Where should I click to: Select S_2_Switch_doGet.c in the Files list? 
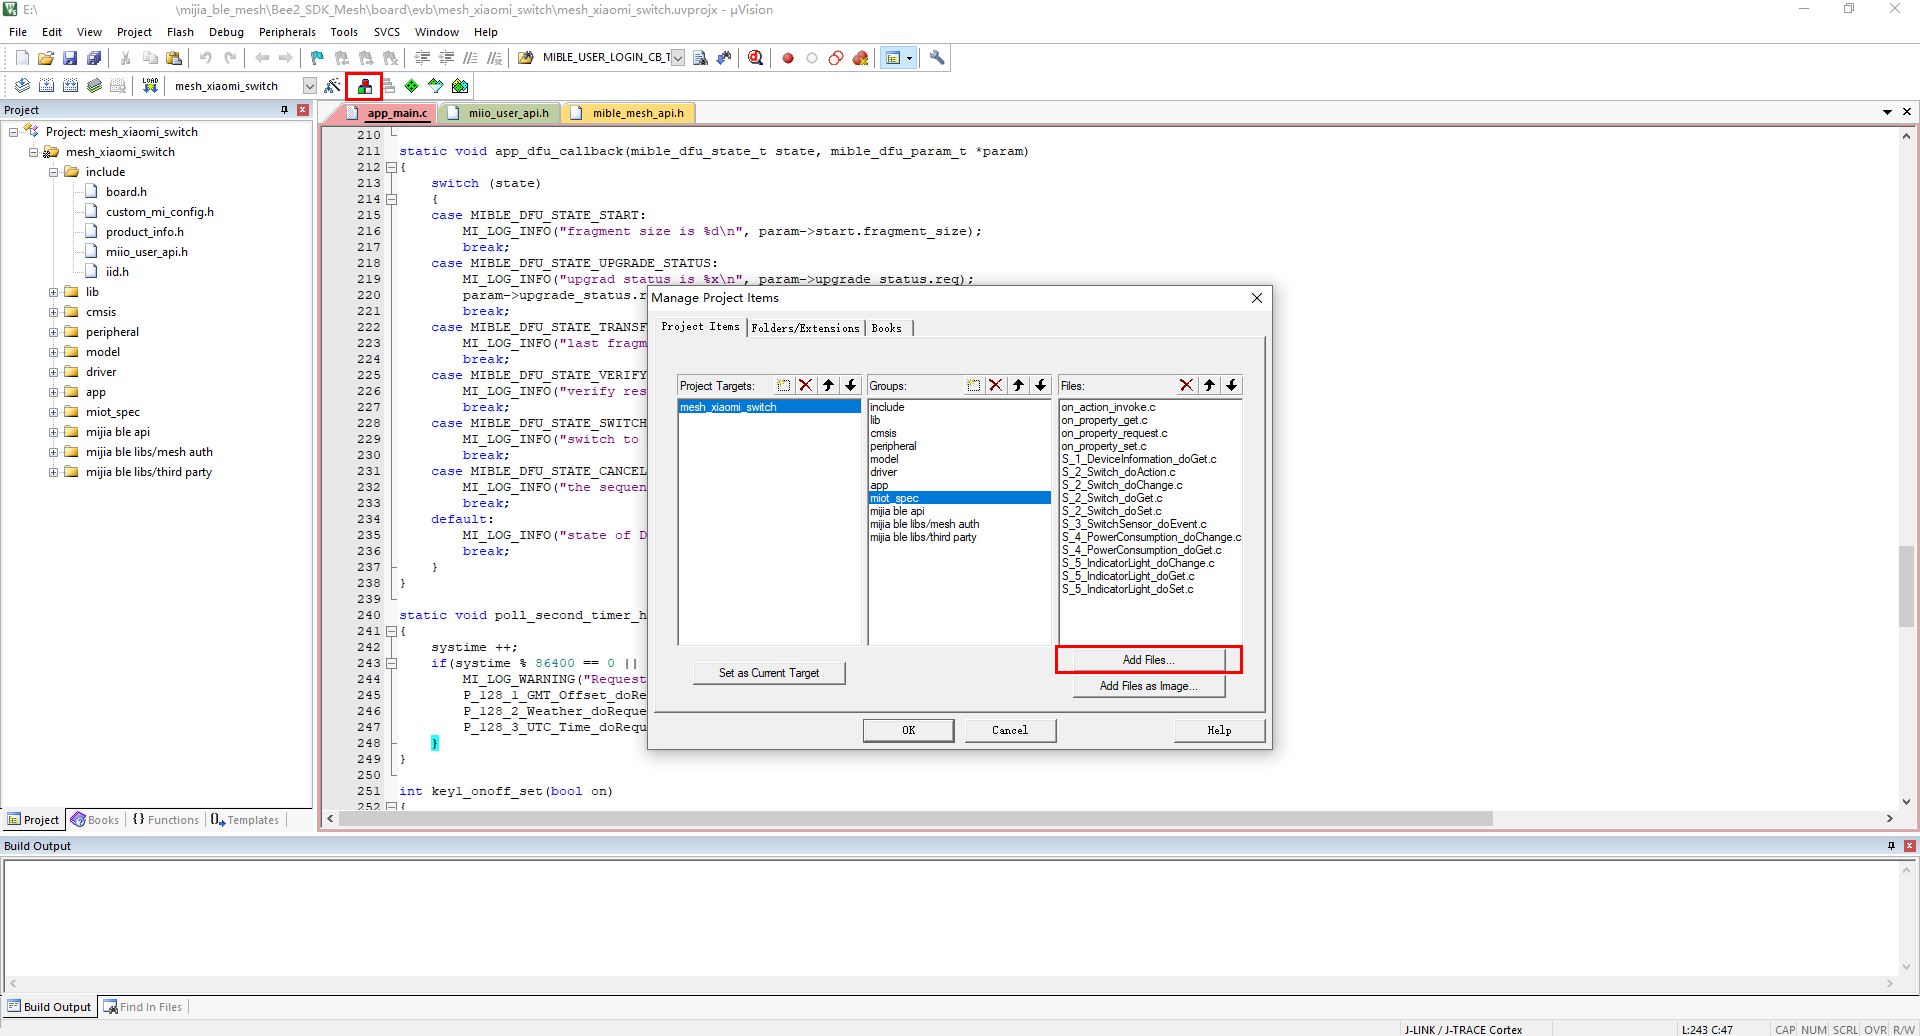[1112, 498]
